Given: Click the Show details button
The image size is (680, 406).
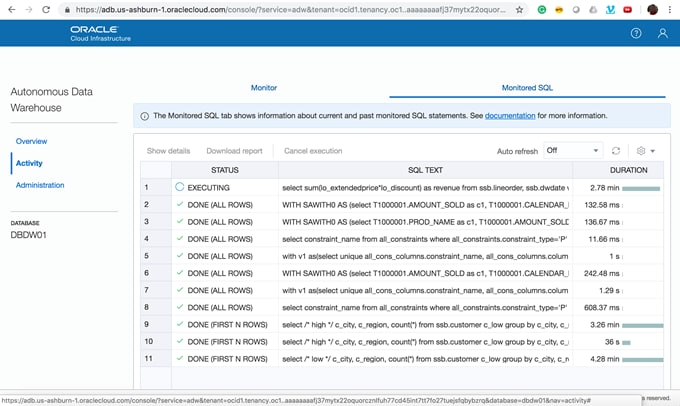Looking at the screenshot, I should tap(168, 151).
